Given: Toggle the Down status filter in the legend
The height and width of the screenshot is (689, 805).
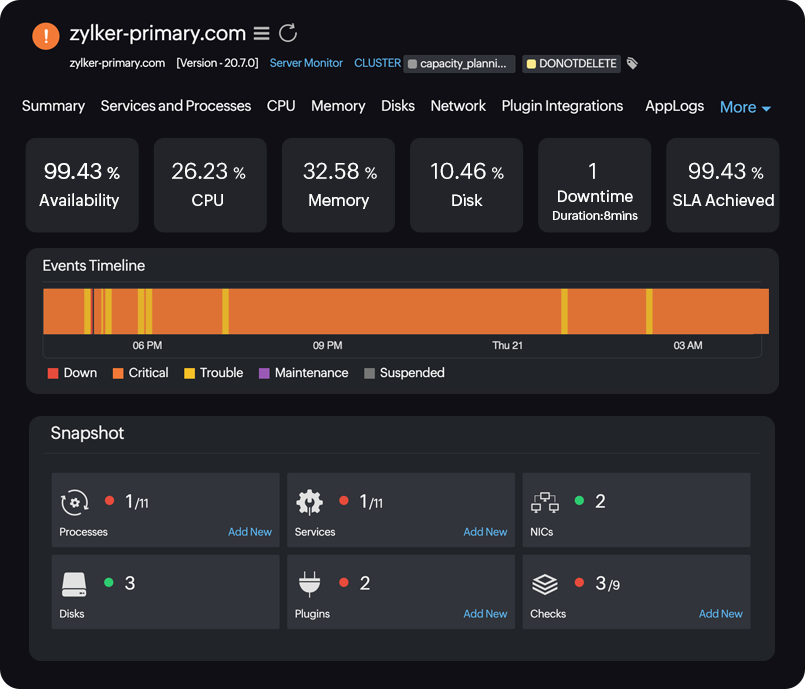Looking at the screenshot, I should point(71,373).
